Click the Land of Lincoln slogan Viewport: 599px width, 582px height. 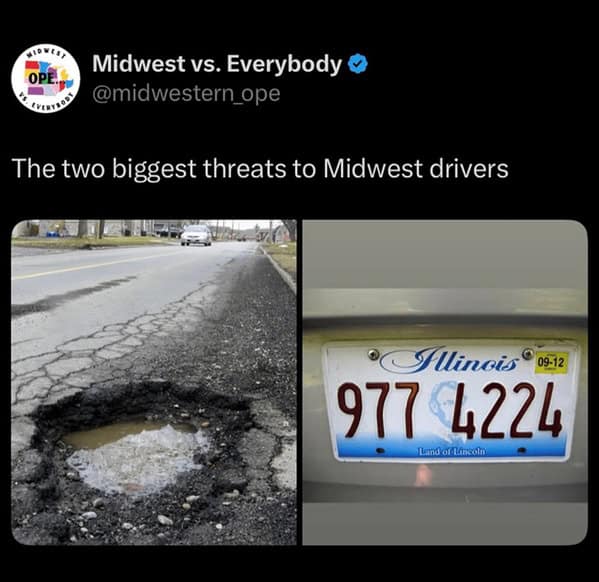452,452
